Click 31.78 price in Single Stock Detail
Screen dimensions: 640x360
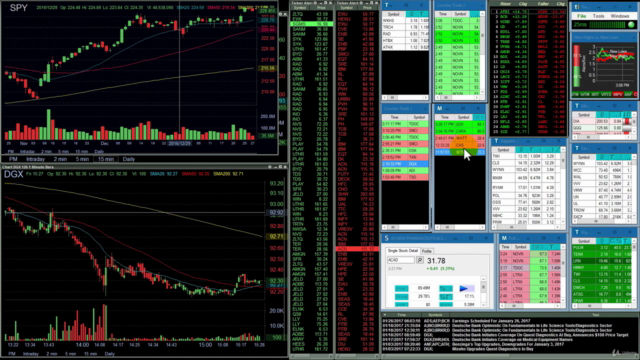coord(436,260)
